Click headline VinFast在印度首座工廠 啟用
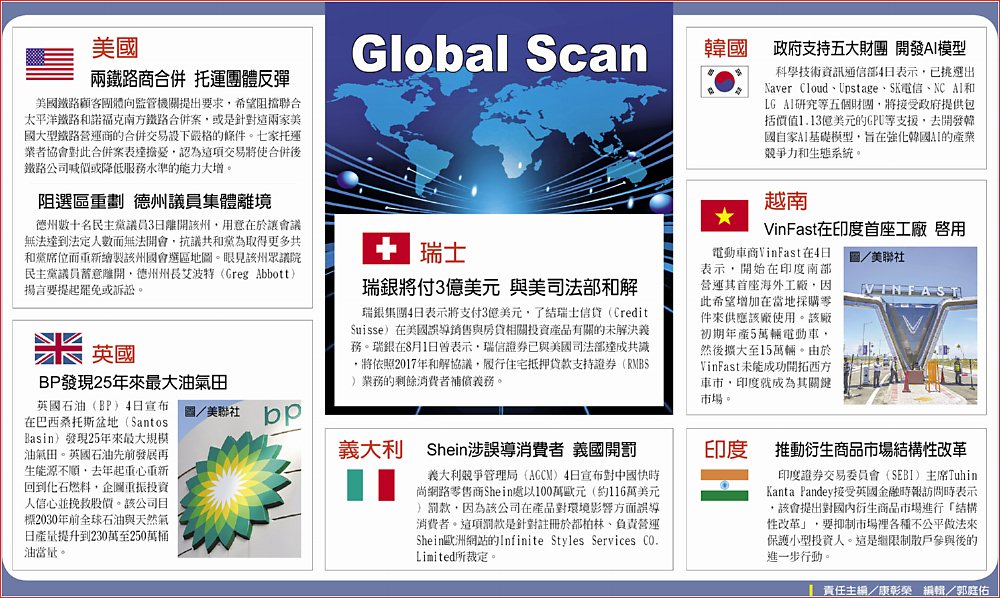The image size is (1000, 598). [x=864, y=230]
